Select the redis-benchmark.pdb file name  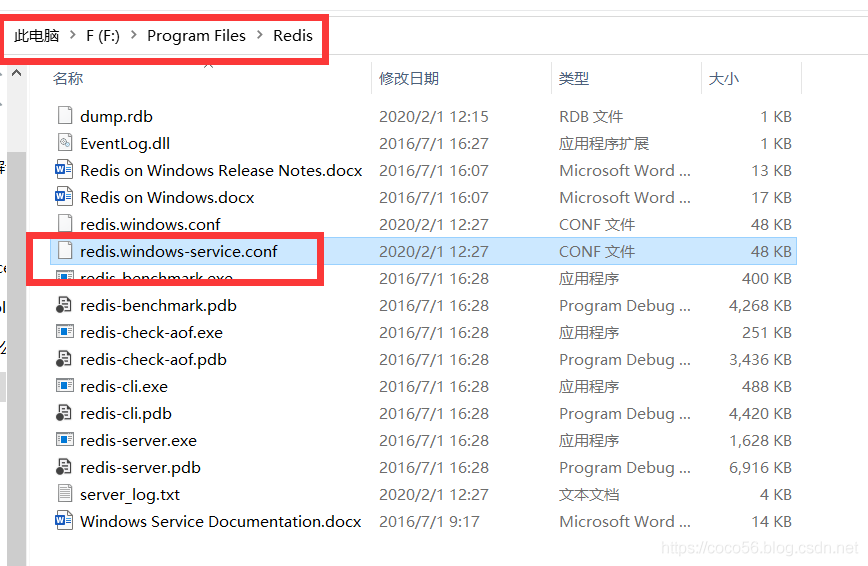158,305
